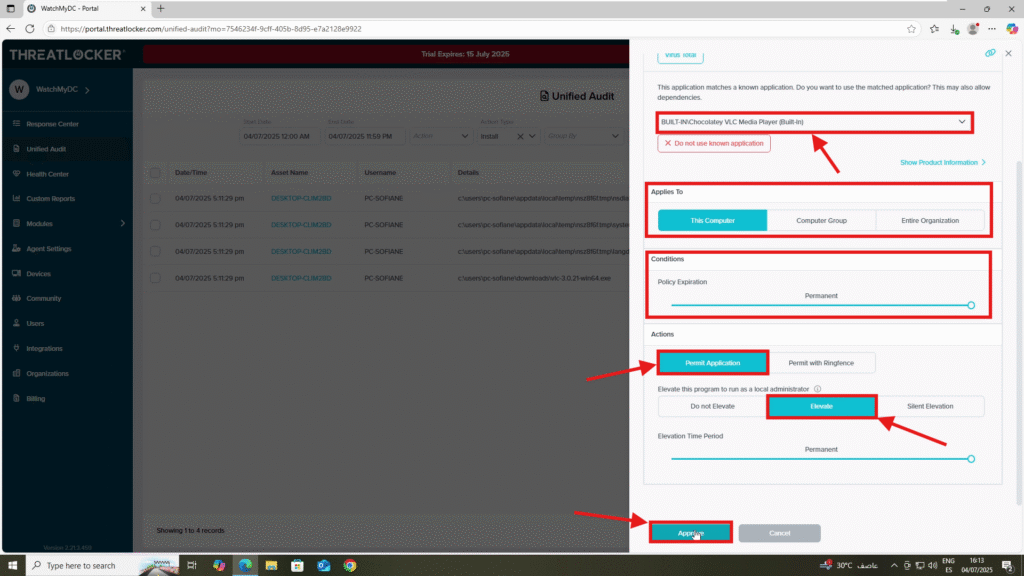The height and width of the screenshot is (576, 1024).
Task: Go back in browser history
Action: [x=10, y=29]
